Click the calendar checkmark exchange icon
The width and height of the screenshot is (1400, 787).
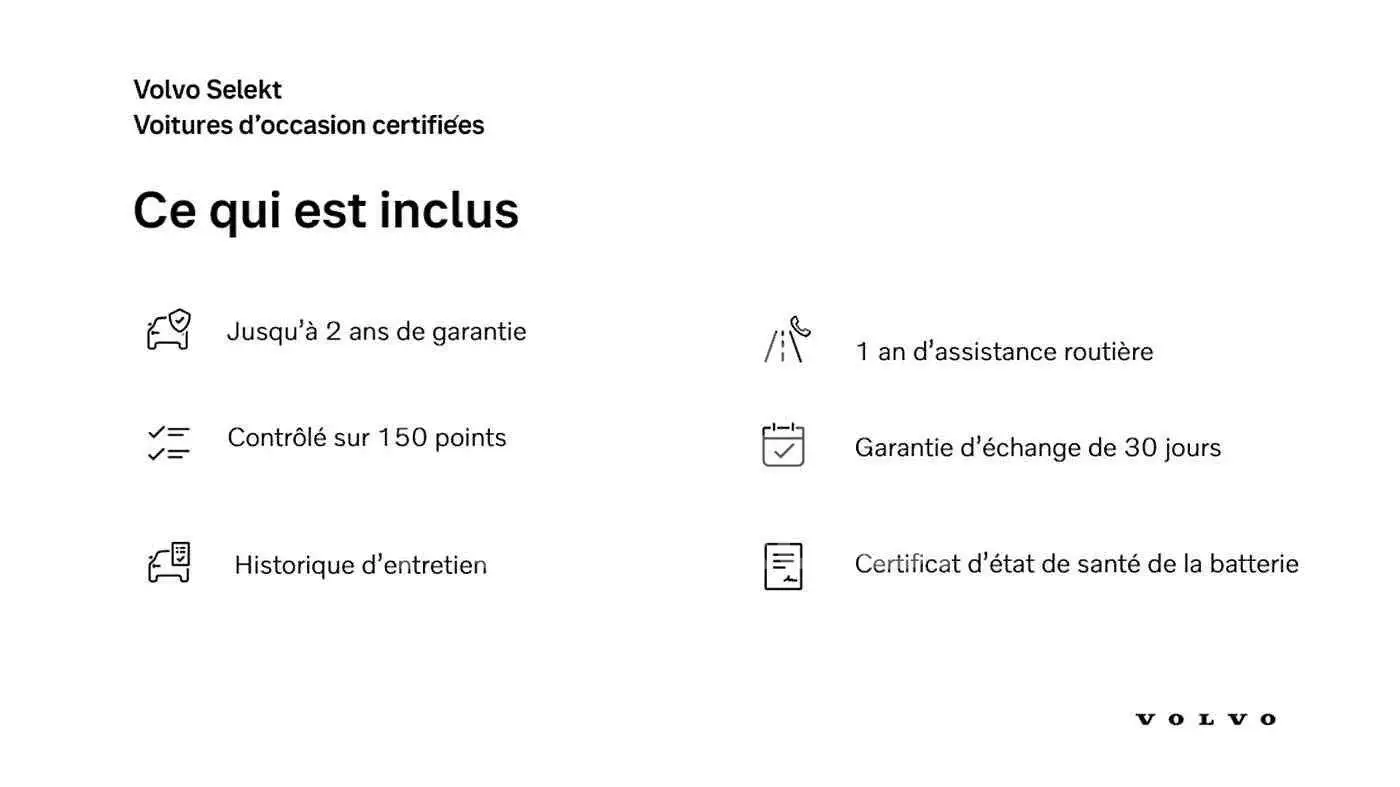click(x=783, y=445)
